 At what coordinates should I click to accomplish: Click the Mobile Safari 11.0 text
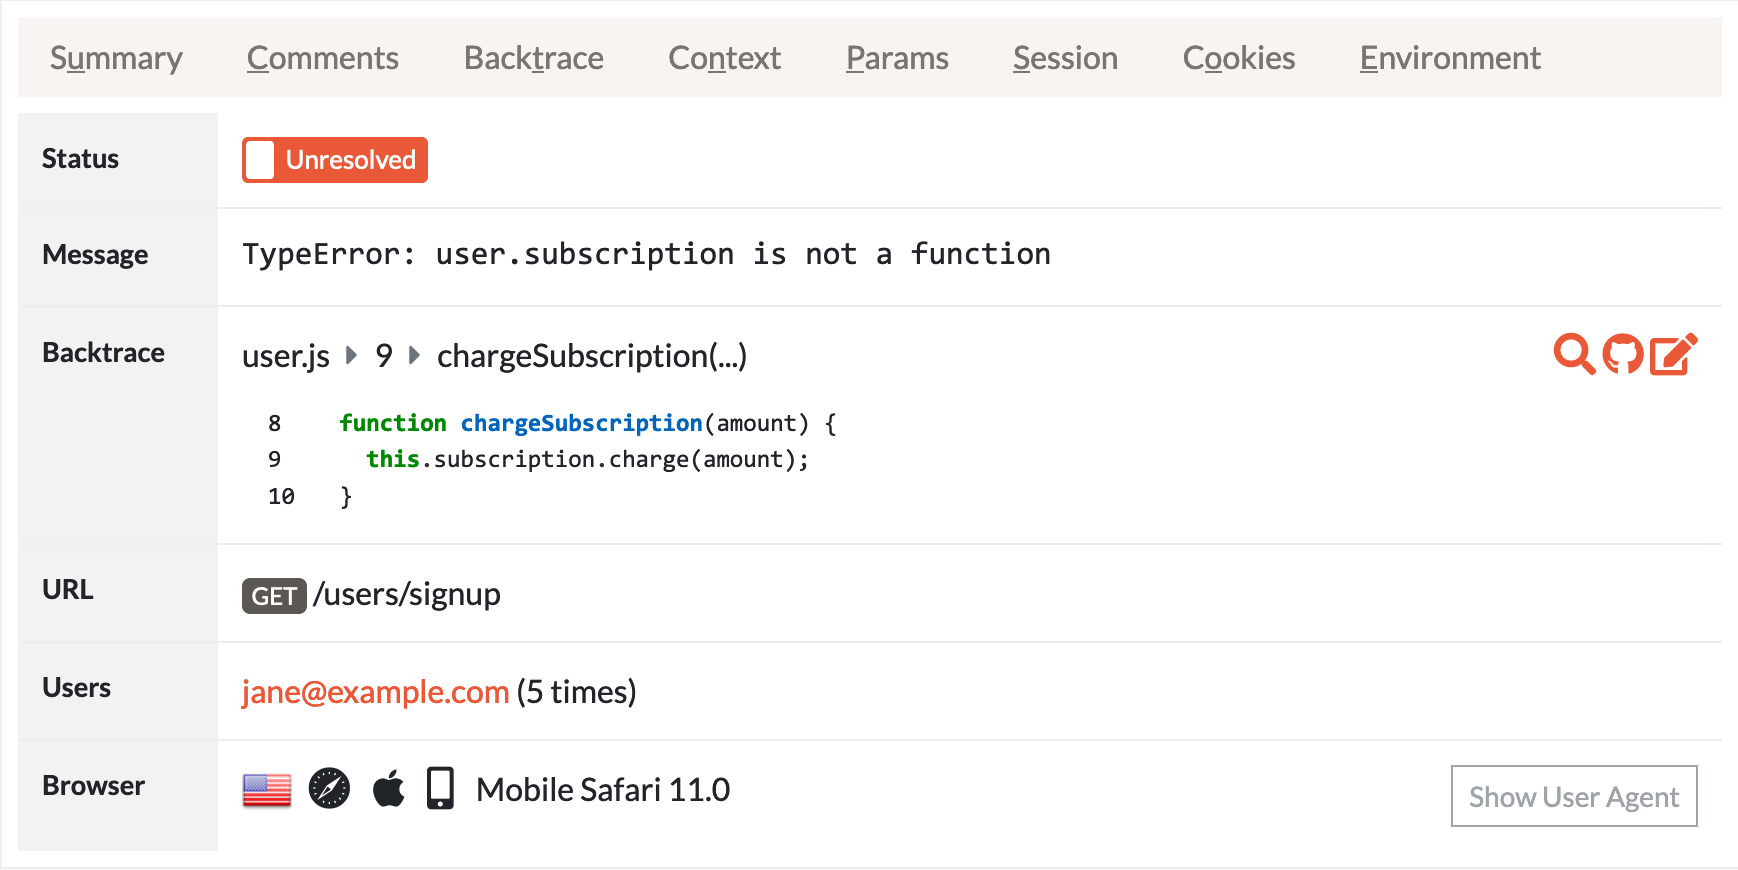tap(603, 790)
